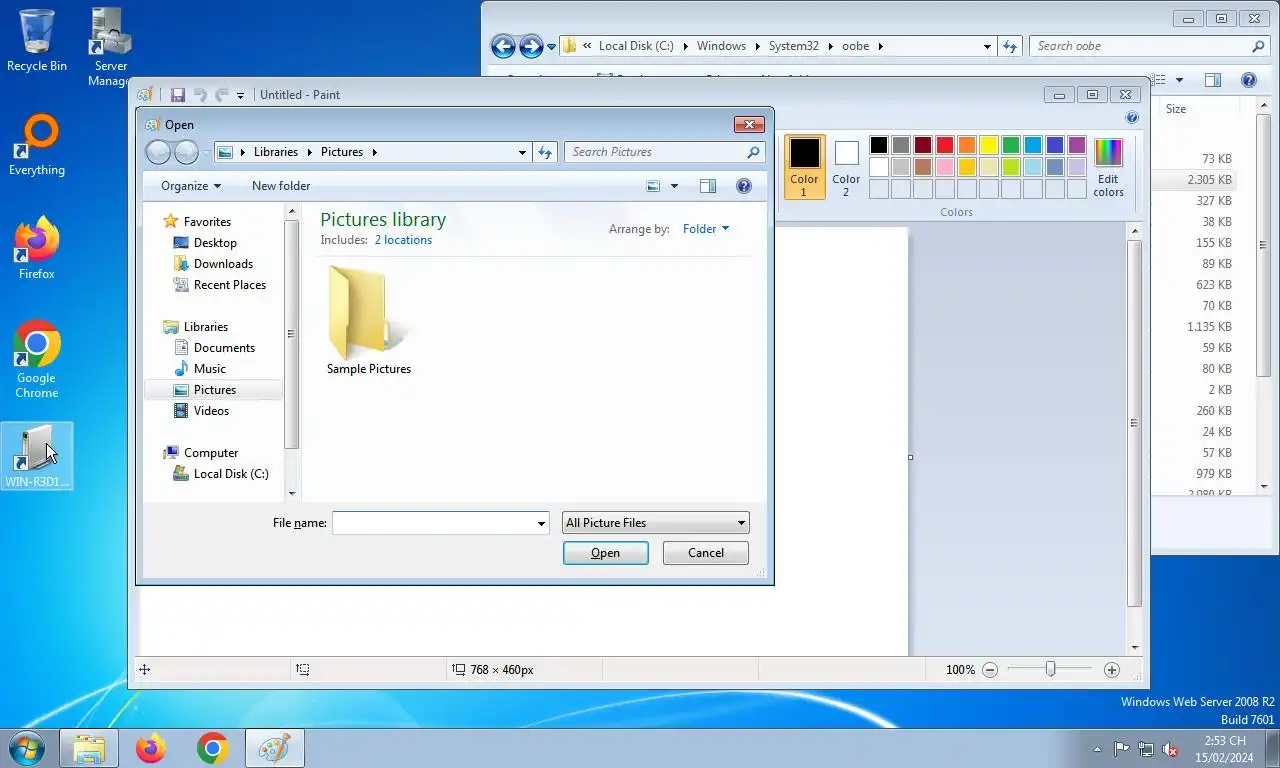
Task: Click the Size column header in Explorer
Action: (x=1200, y=109)
